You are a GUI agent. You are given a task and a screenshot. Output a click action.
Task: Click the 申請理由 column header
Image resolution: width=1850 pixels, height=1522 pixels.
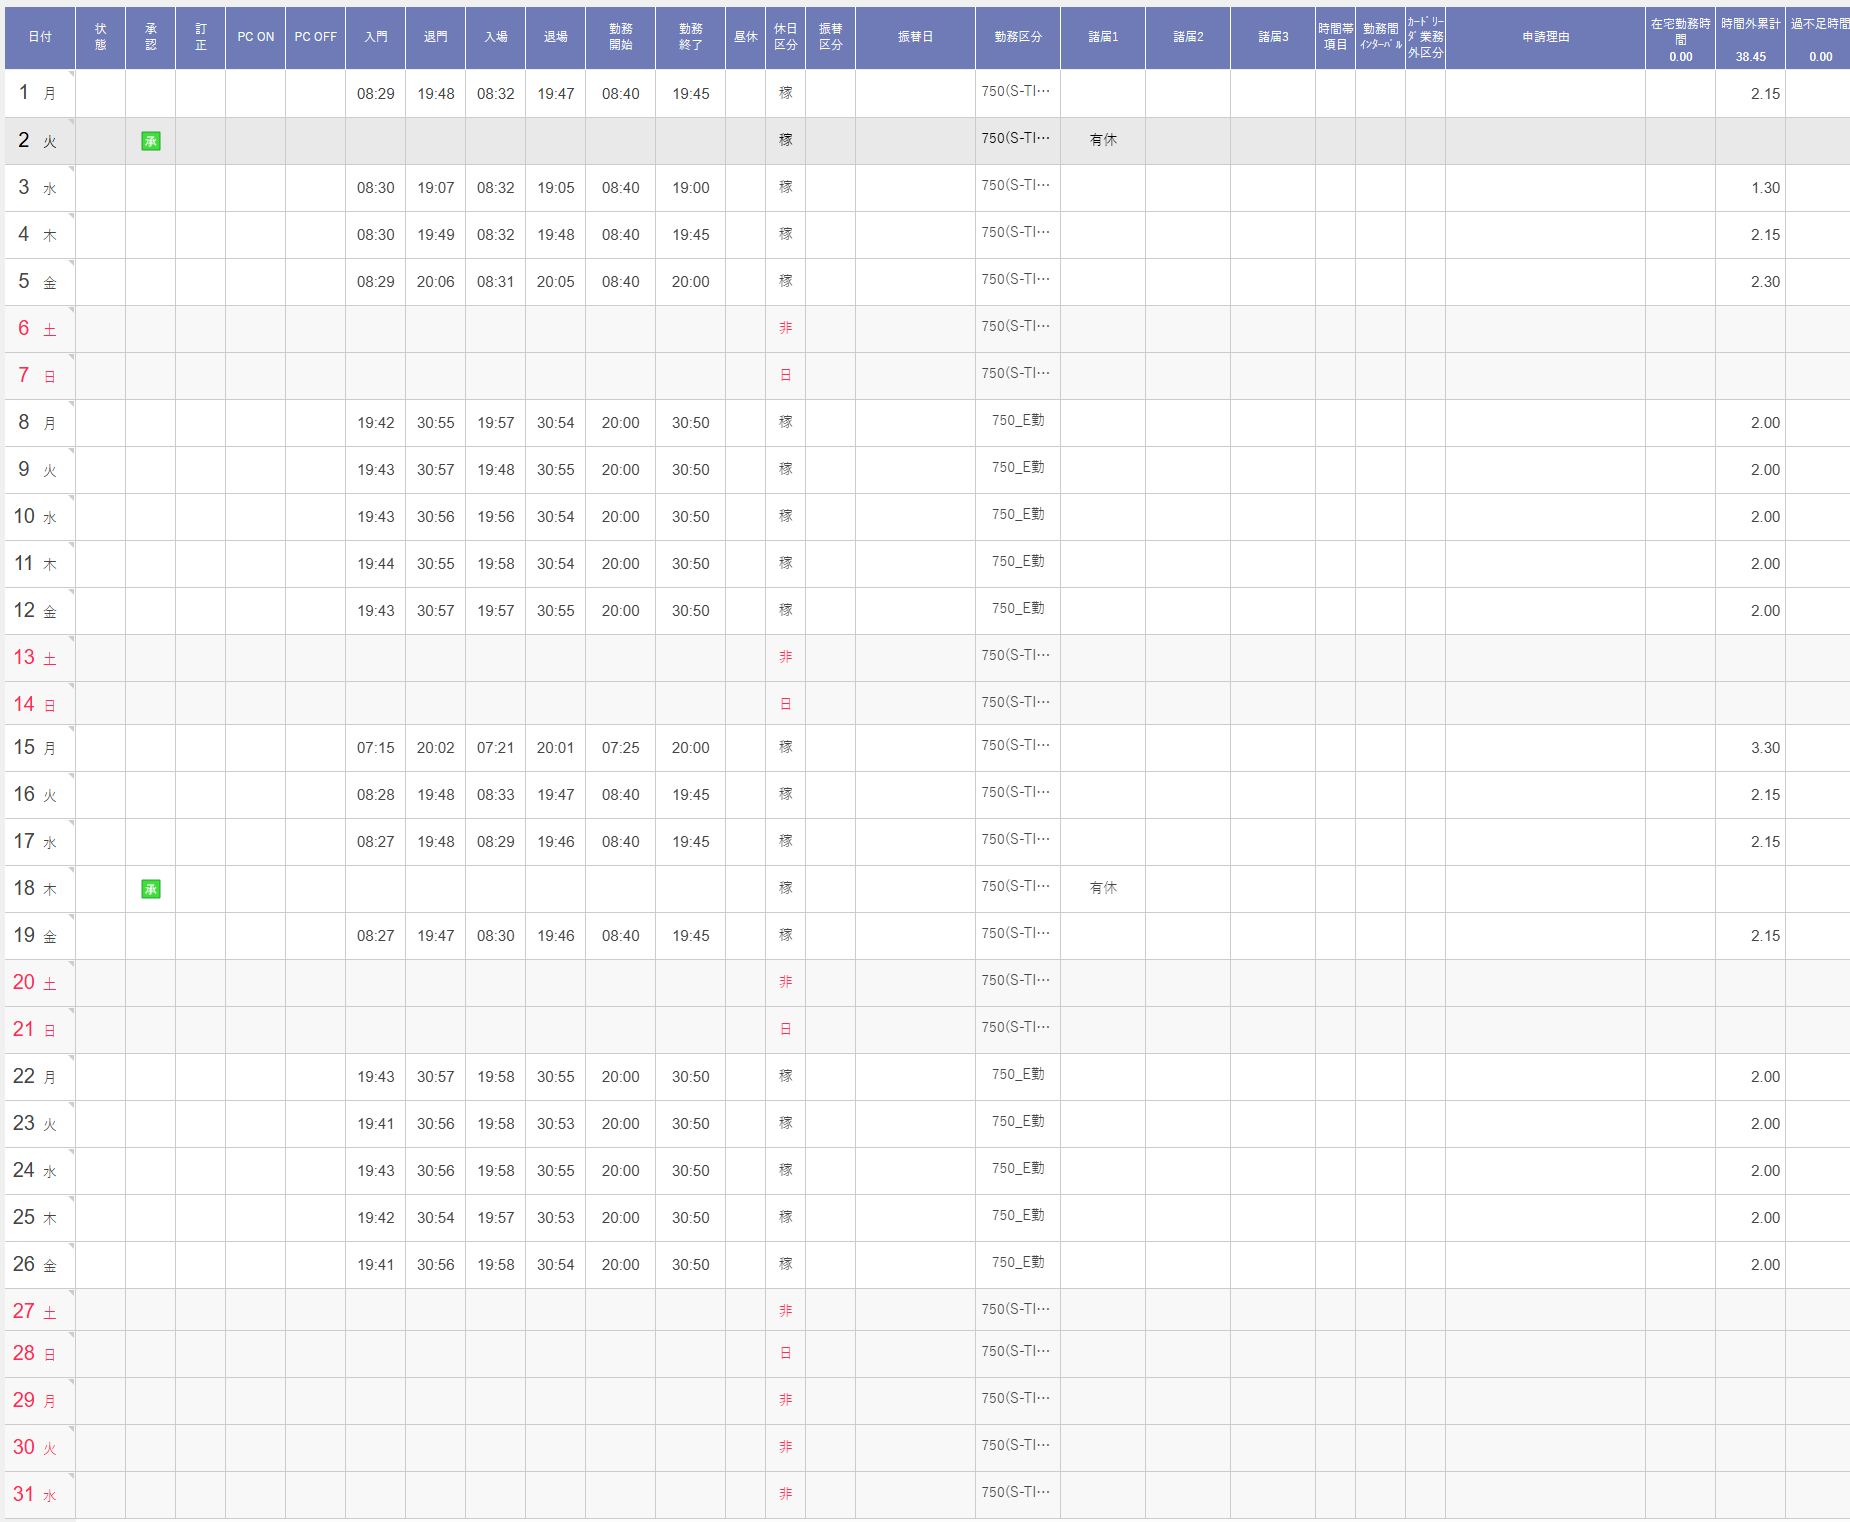1545,37
